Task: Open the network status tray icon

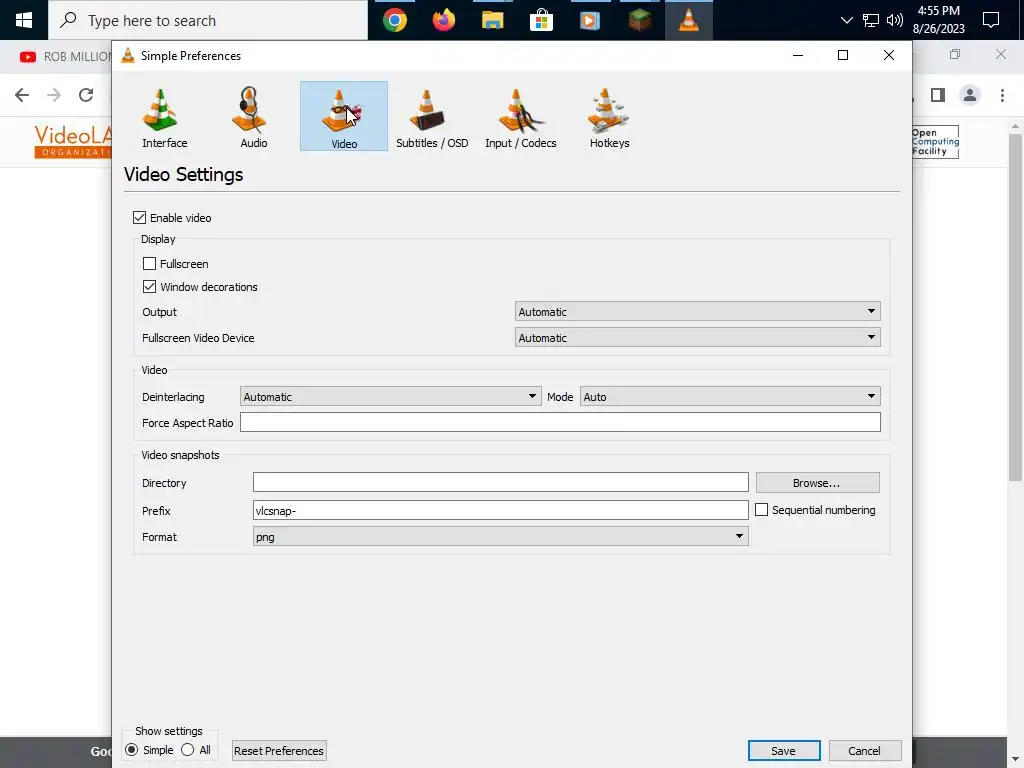Action: 871,20
